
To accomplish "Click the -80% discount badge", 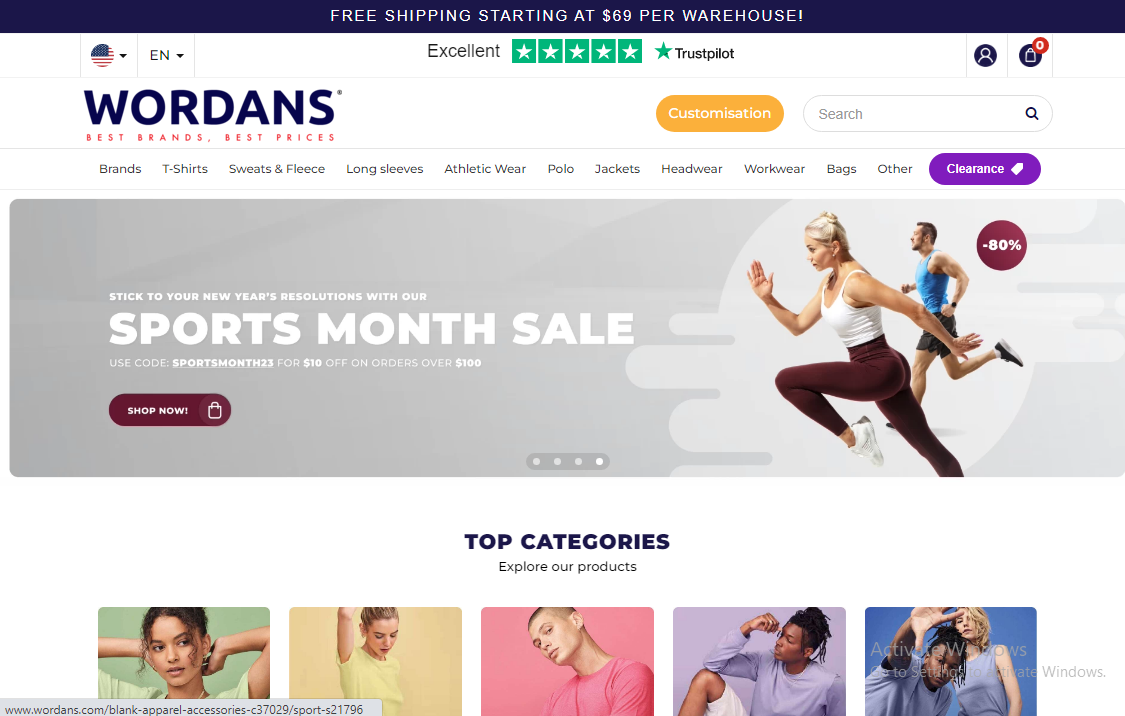I will (x=1002, y=245).
